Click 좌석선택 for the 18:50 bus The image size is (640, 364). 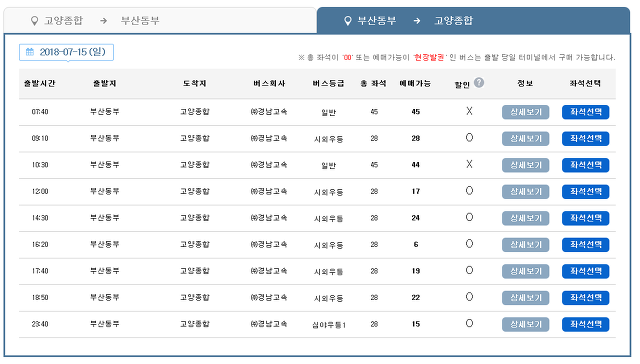(x=586, y=297)
